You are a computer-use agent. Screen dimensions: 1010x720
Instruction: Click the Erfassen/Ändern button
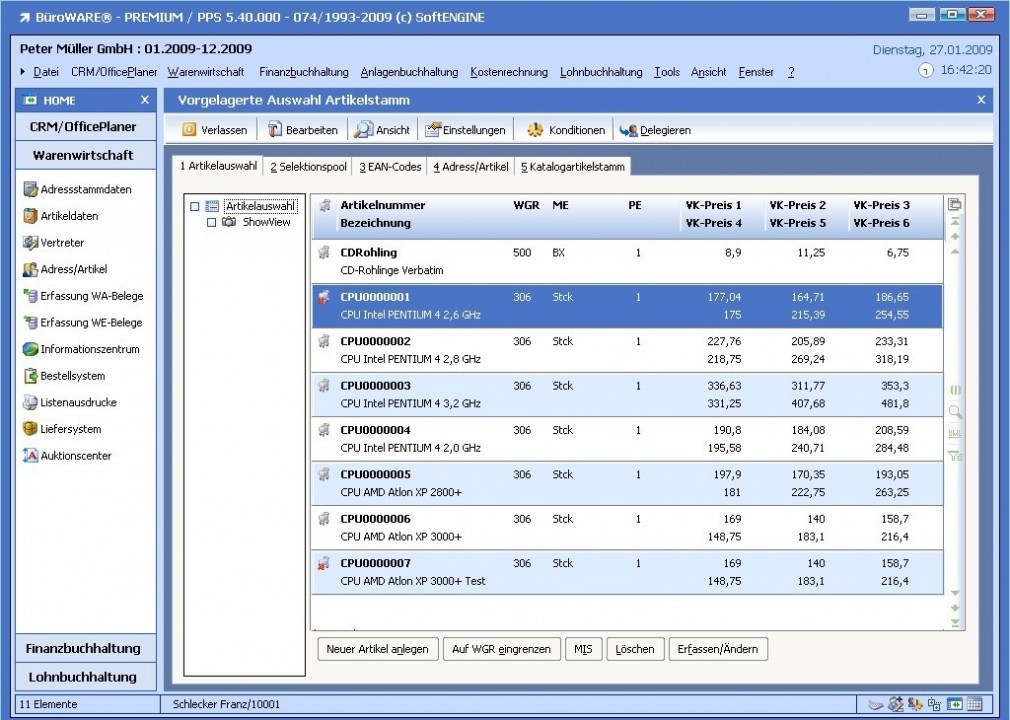click(718, 649)
